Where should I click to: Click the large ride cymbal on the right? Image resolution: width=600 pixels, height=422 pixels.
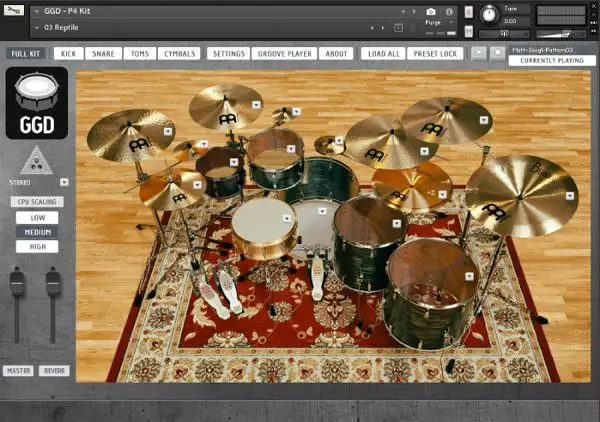[521, 194]
